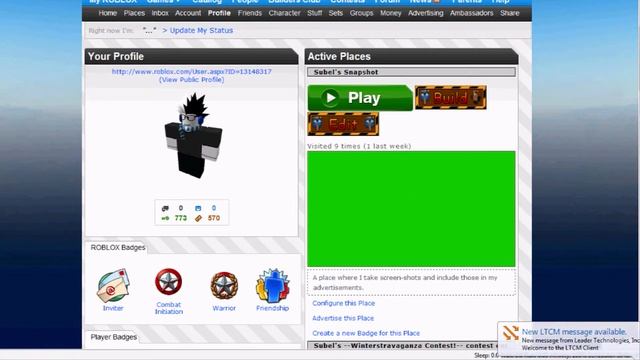640x360 pixels.
Task: Expand the Subel's Snapshot place header
Action: click(x=411, y=72)
